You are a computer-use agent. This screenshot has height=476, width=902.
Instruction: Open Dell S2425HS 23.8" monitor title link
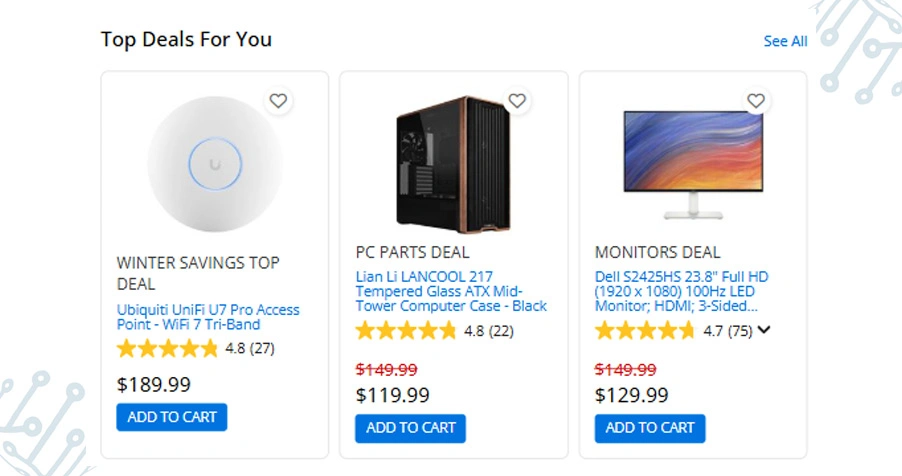point(682,291)
